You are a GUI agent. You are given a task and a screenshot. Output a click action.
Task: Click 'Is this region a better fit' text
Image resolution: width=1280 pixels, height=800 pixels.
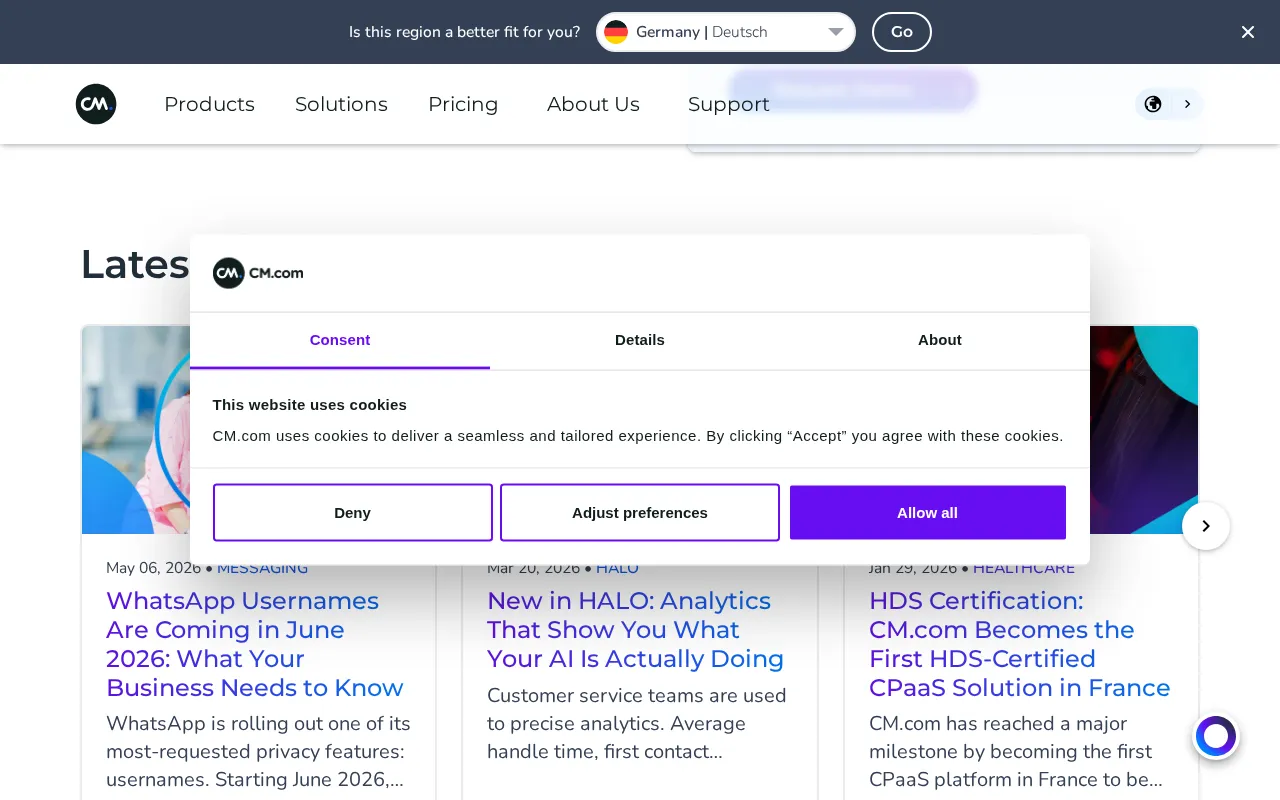click(x=464, y=32)
